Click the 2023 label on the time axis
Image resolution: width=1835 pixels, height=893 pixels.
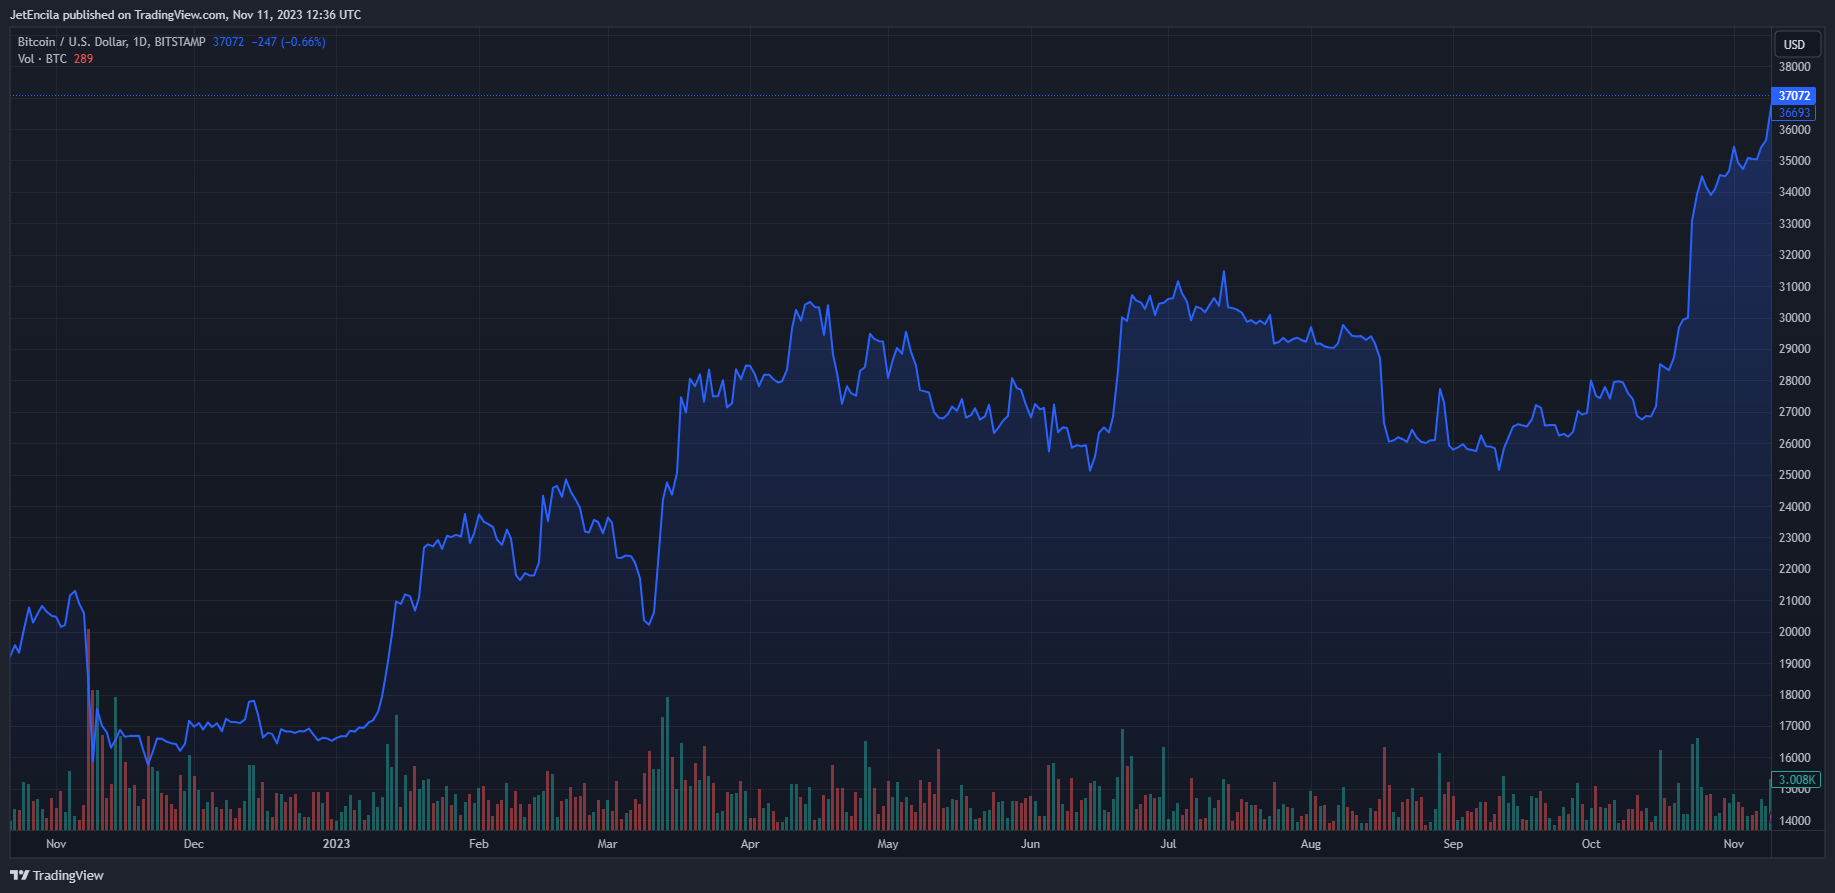(x=336, y=844)
